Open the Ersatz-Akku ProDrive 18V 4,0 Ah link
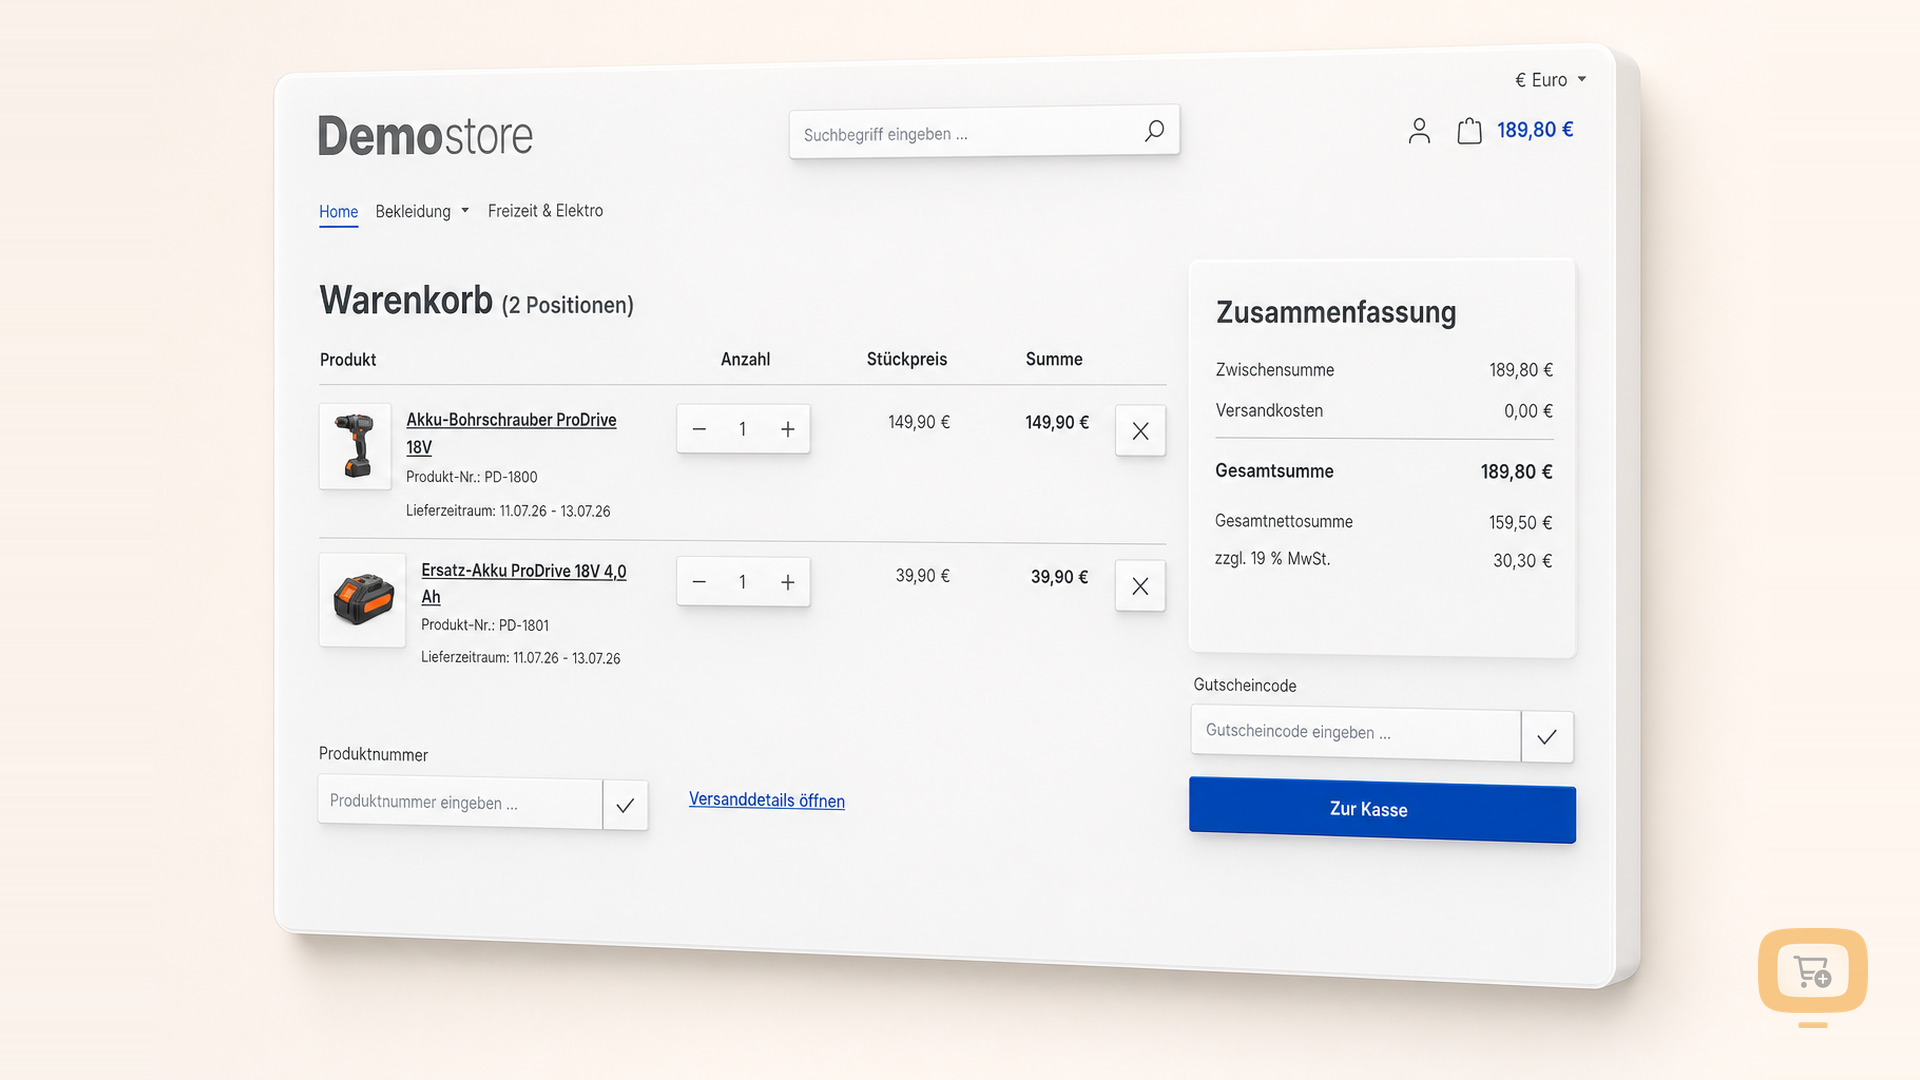 523,583
